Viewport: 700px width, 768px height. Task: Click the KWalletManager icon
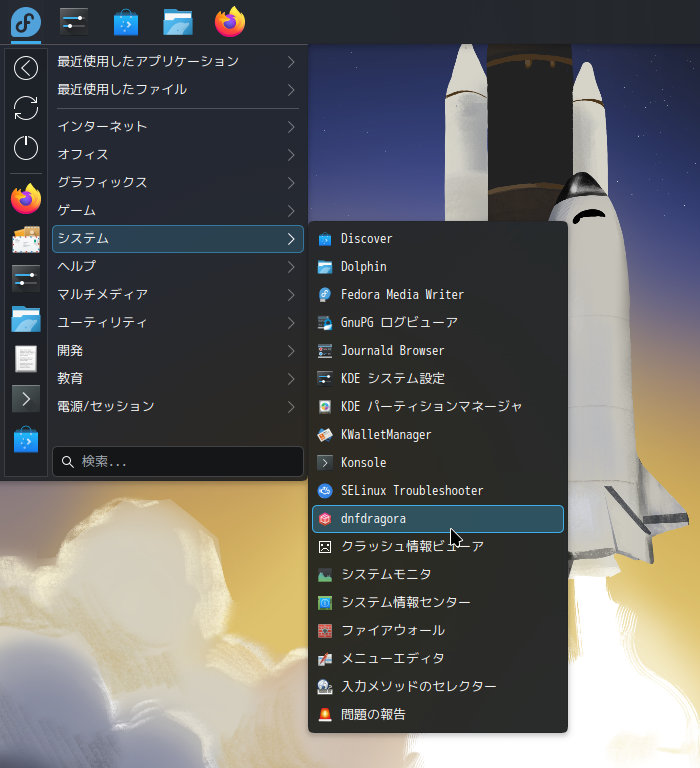point(325,435)
